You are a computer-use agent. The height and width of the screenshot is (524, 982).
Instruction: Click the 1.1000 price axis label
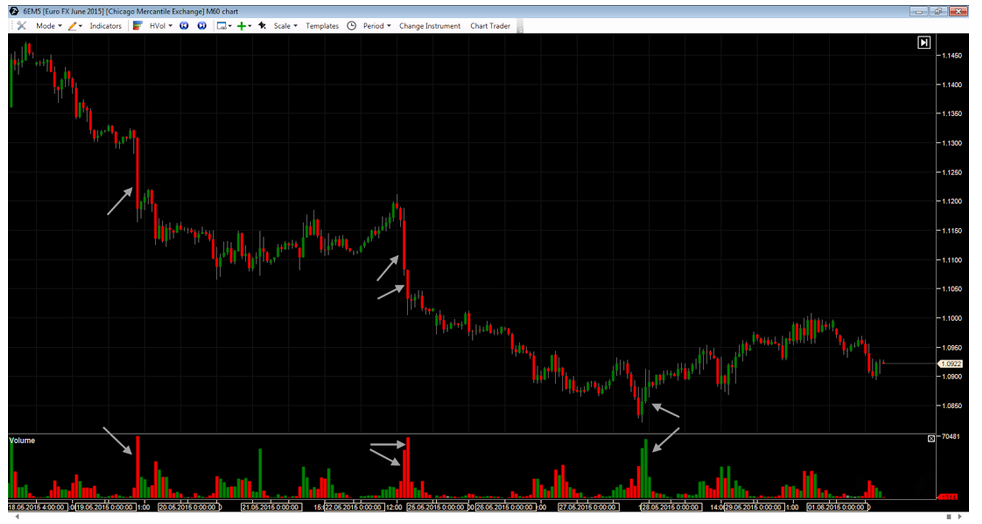tap(952, 318)
